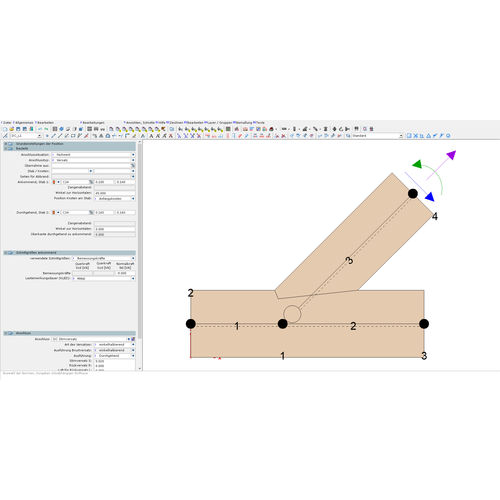Viewport: 500px width, 500px height.
Task: Open the Art des Versatzes dropdown
Action: pos(133,344)
